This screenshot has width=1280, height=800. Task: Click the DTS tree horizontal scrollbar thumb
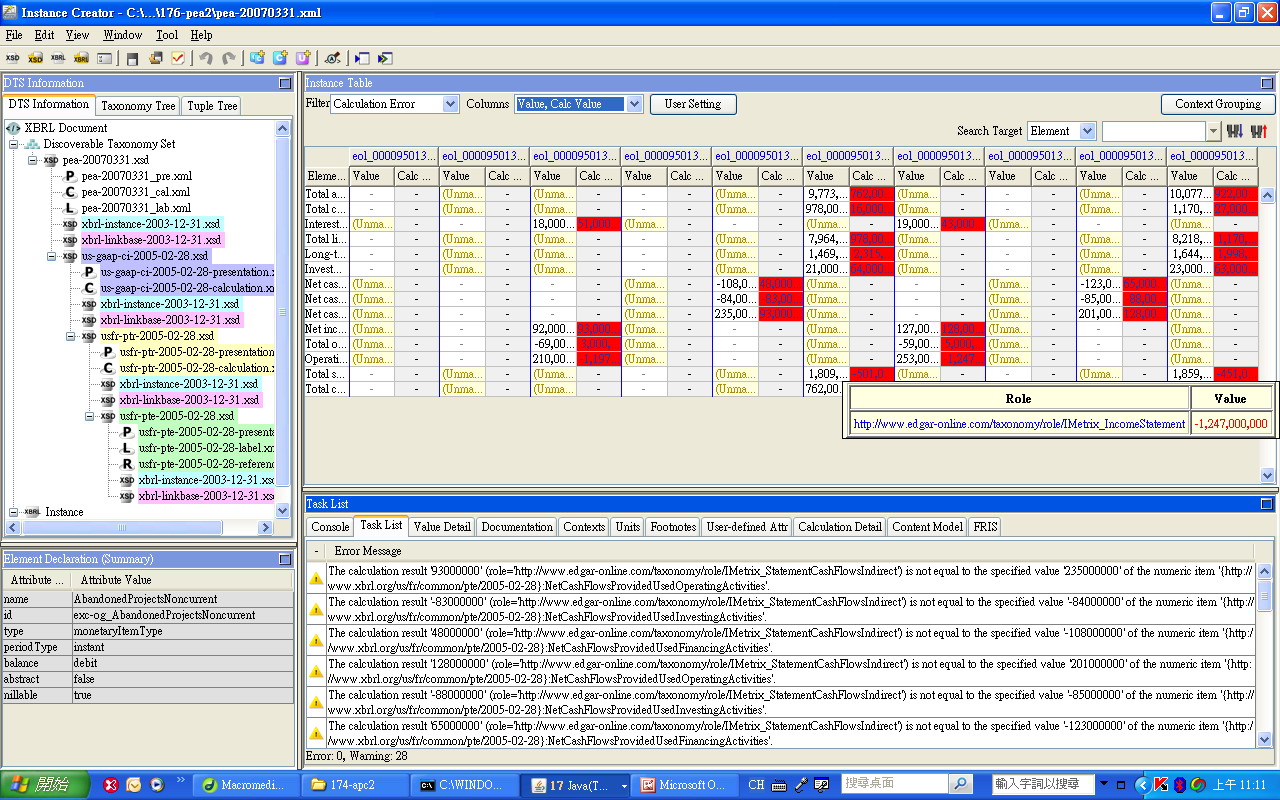pyautogui.click(x=122, y=527)
